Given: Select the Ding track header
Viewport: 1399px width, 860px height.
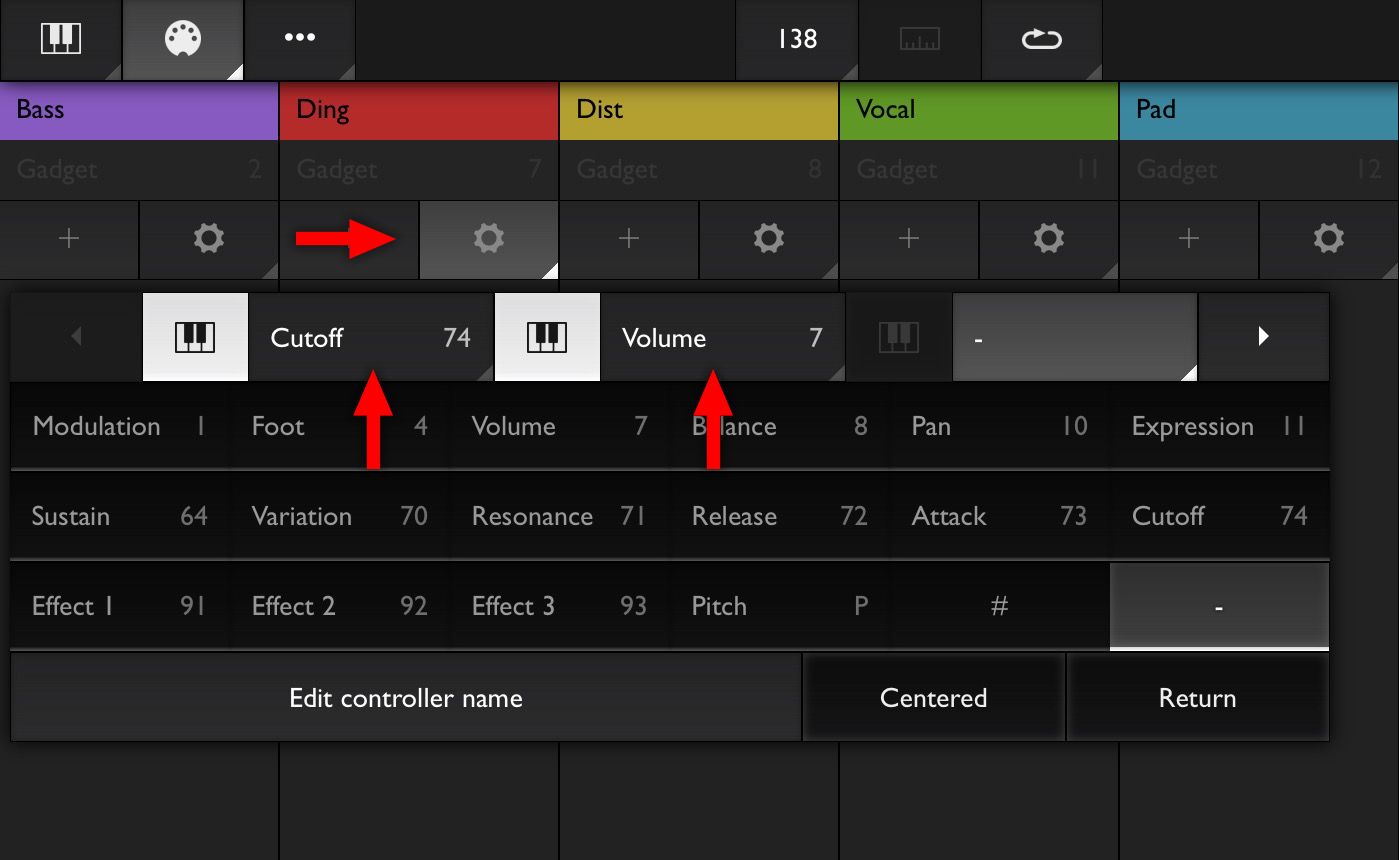Looking at the screenshot, I should pyautogui.click(x=418, y=110).
